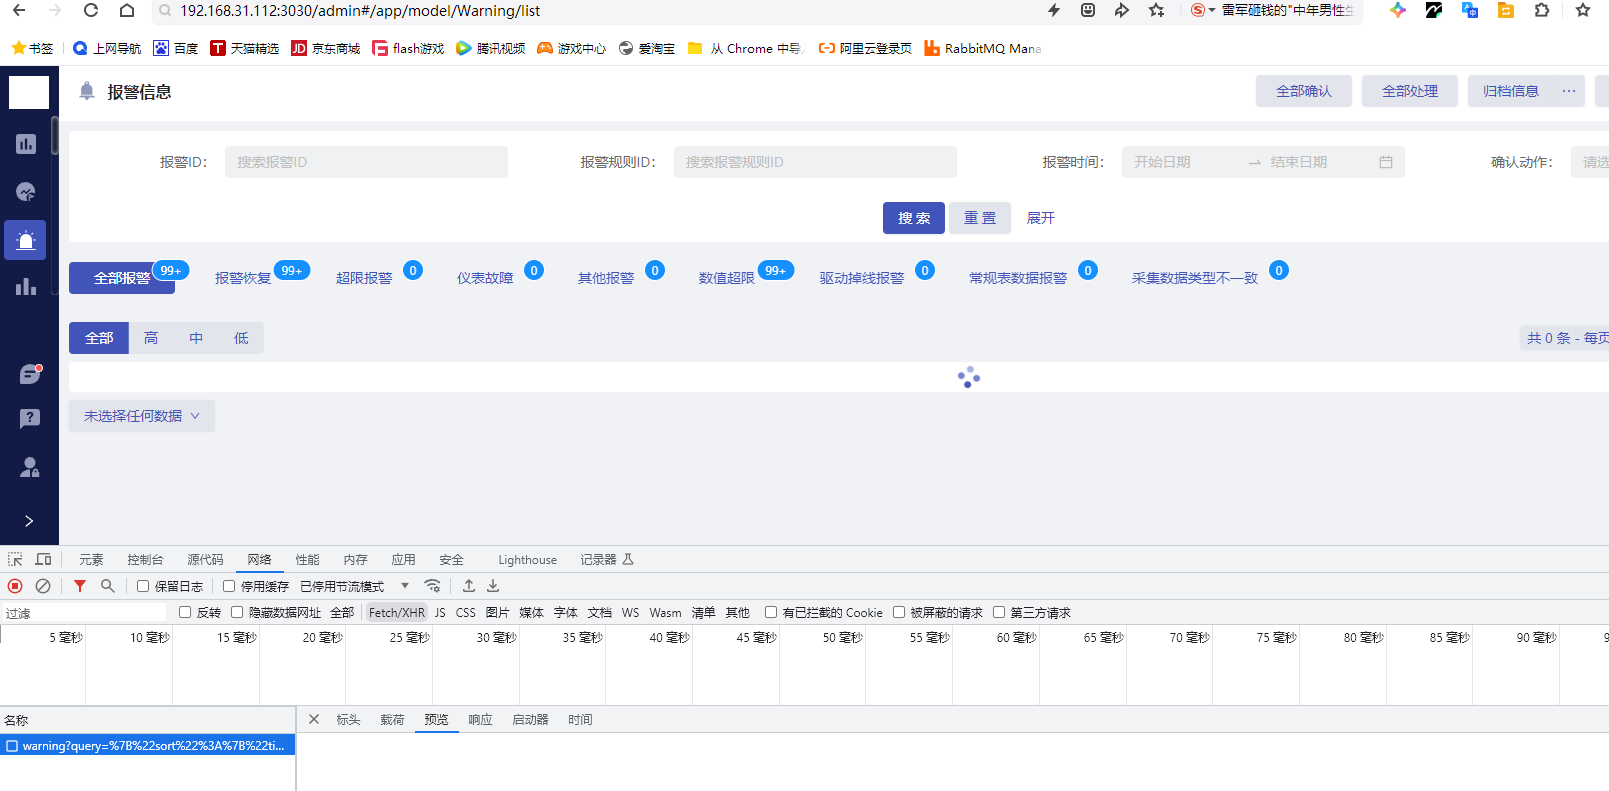Open dashboard icon in the sidebar
1609x791 pixels.
(26, 144)
